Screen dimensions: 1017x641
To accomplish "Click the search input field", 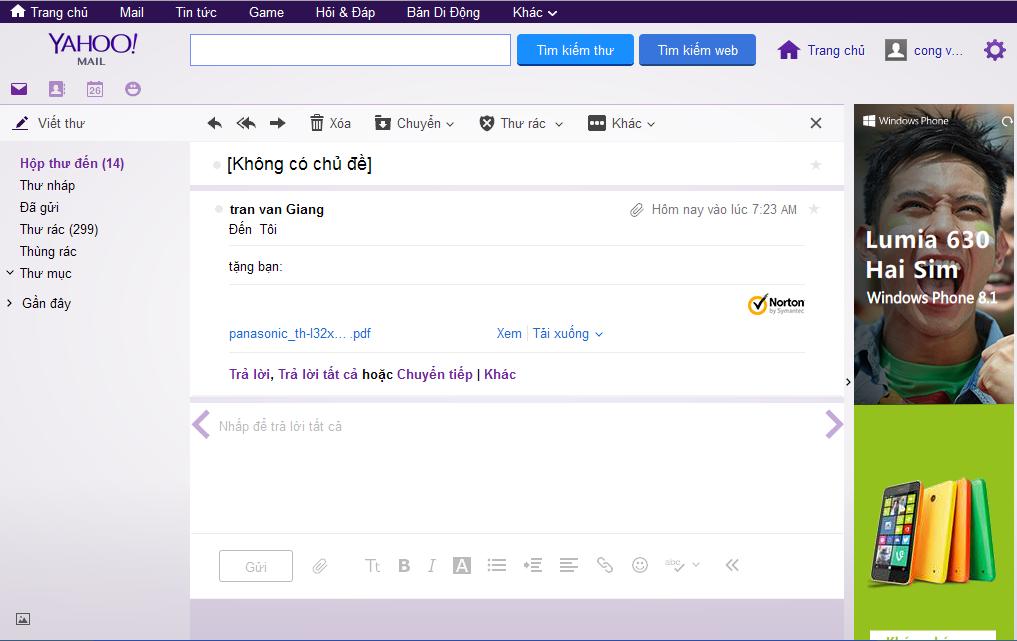I will [x=350, y=50].
